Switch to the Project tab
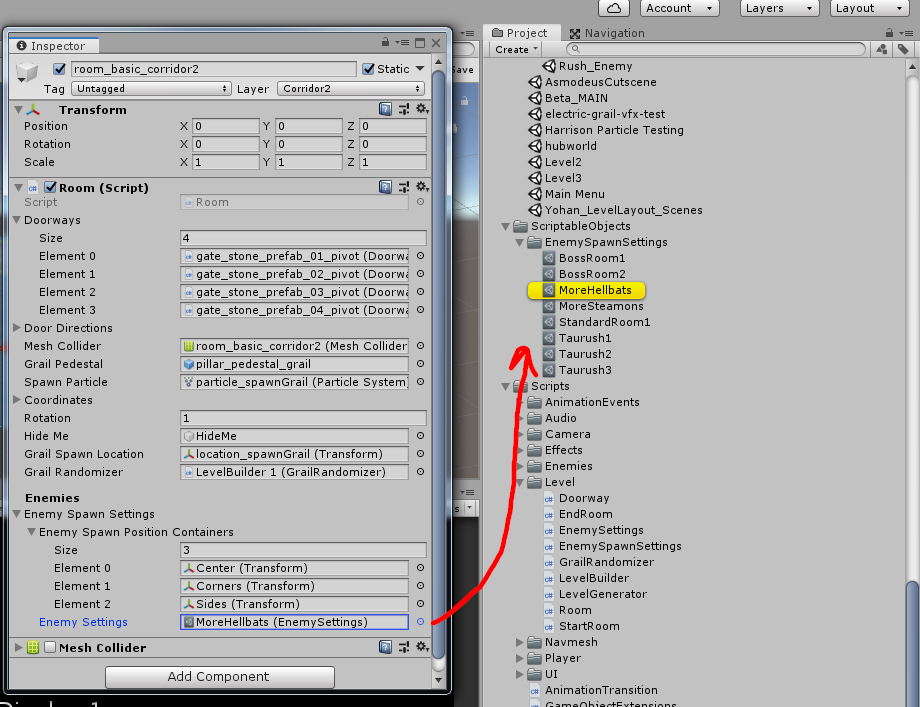The height and width of the screenshot is (707, 920). pos(520,33)
